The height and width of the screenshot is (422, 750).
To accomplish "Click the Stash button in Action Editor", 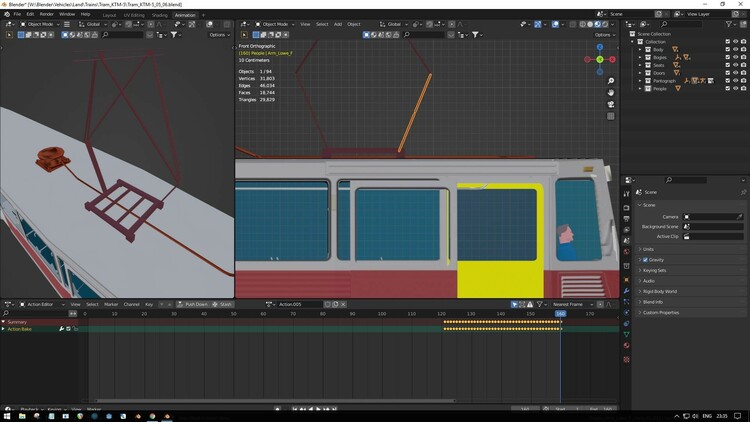I will pyautogui.click(x=223, y=304).
